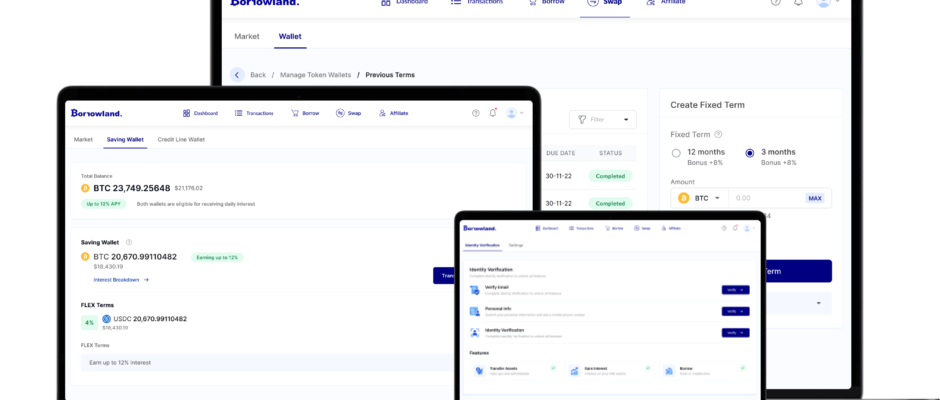Open Transactions nav item on small front tablet

581,228
